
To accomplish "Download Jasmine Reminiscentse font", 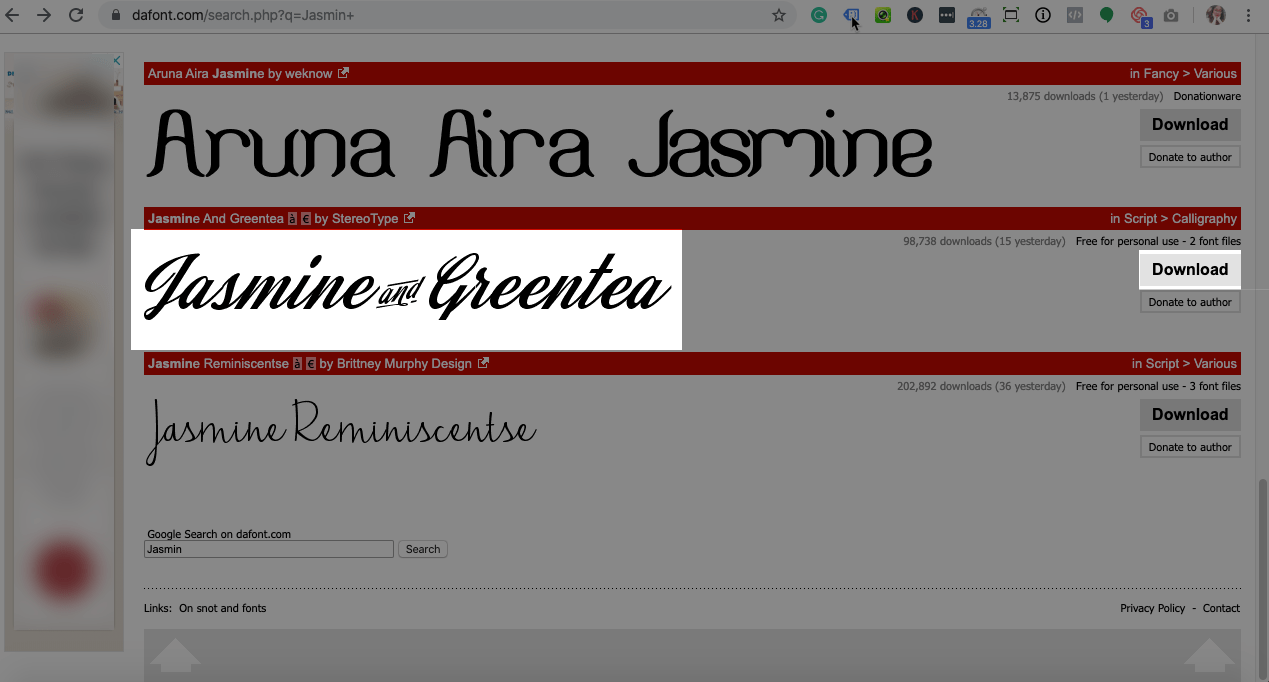I will tap(1190, 414).
